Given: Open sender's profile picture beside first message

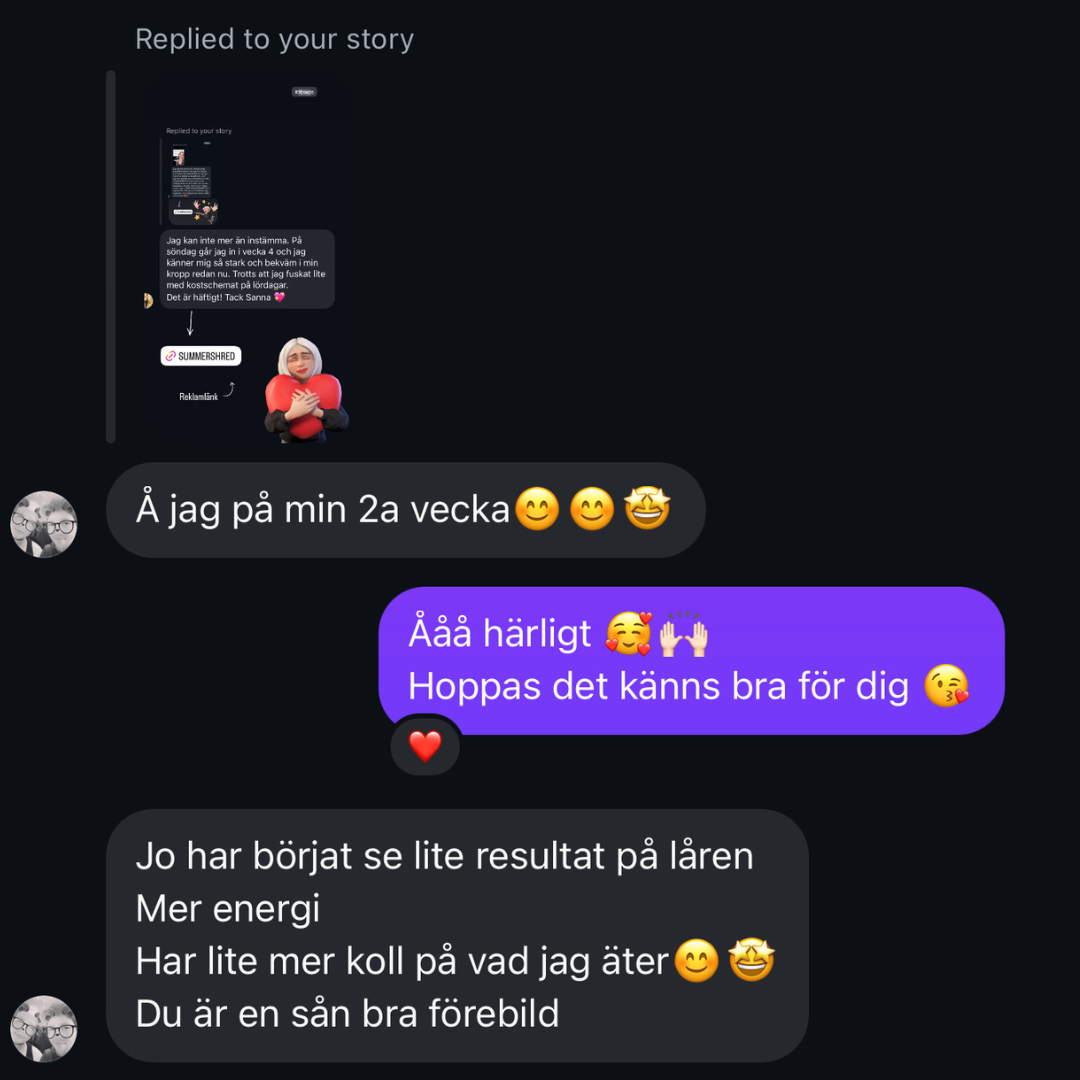Looking at the screenshot, I should pos(44,524).
